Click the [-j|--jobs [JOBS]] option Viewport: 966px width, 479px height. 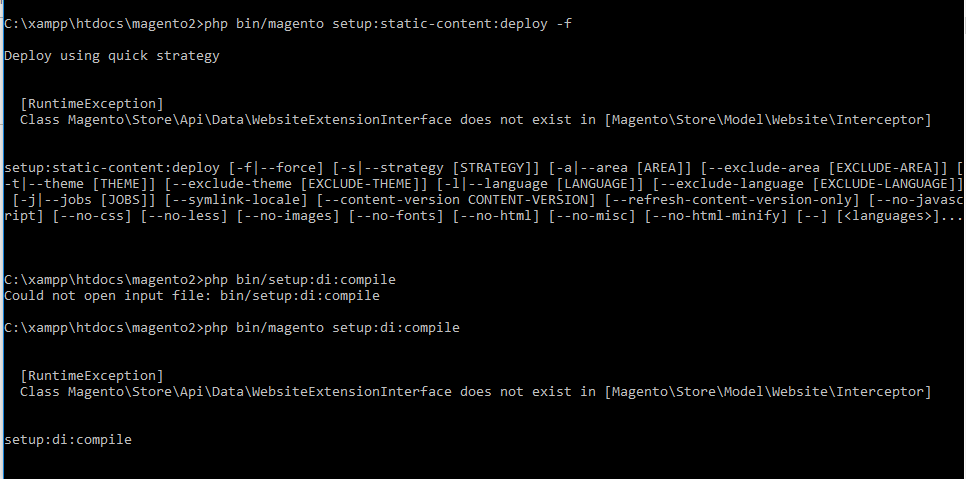click(x=83, y=200)
